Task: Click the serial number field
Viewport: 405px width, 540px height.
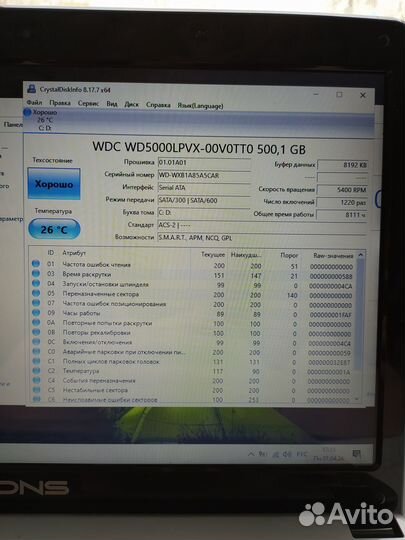Action: tap(204, 175)
